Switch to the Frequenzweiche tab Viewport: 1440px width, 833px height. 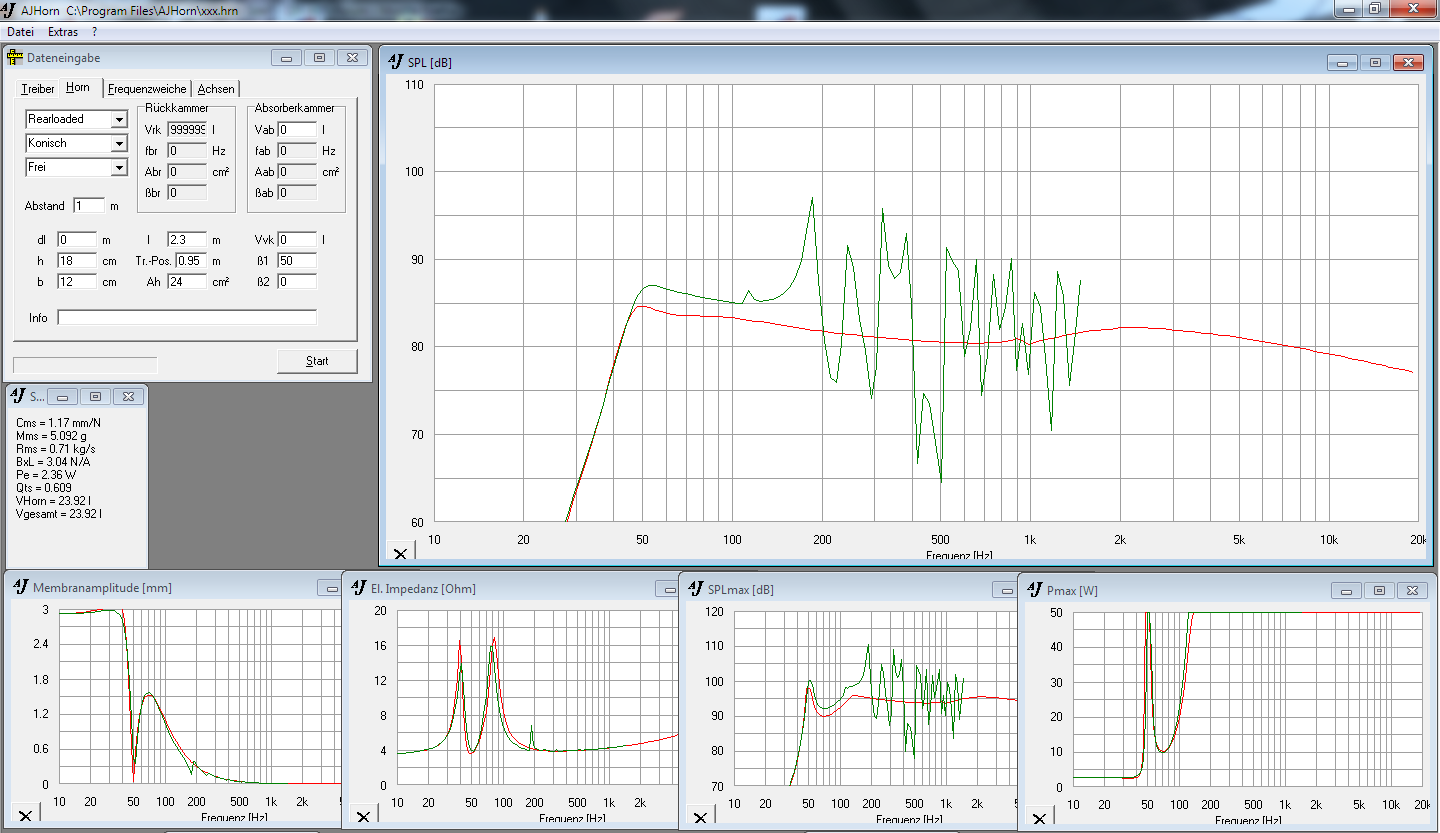147,89
